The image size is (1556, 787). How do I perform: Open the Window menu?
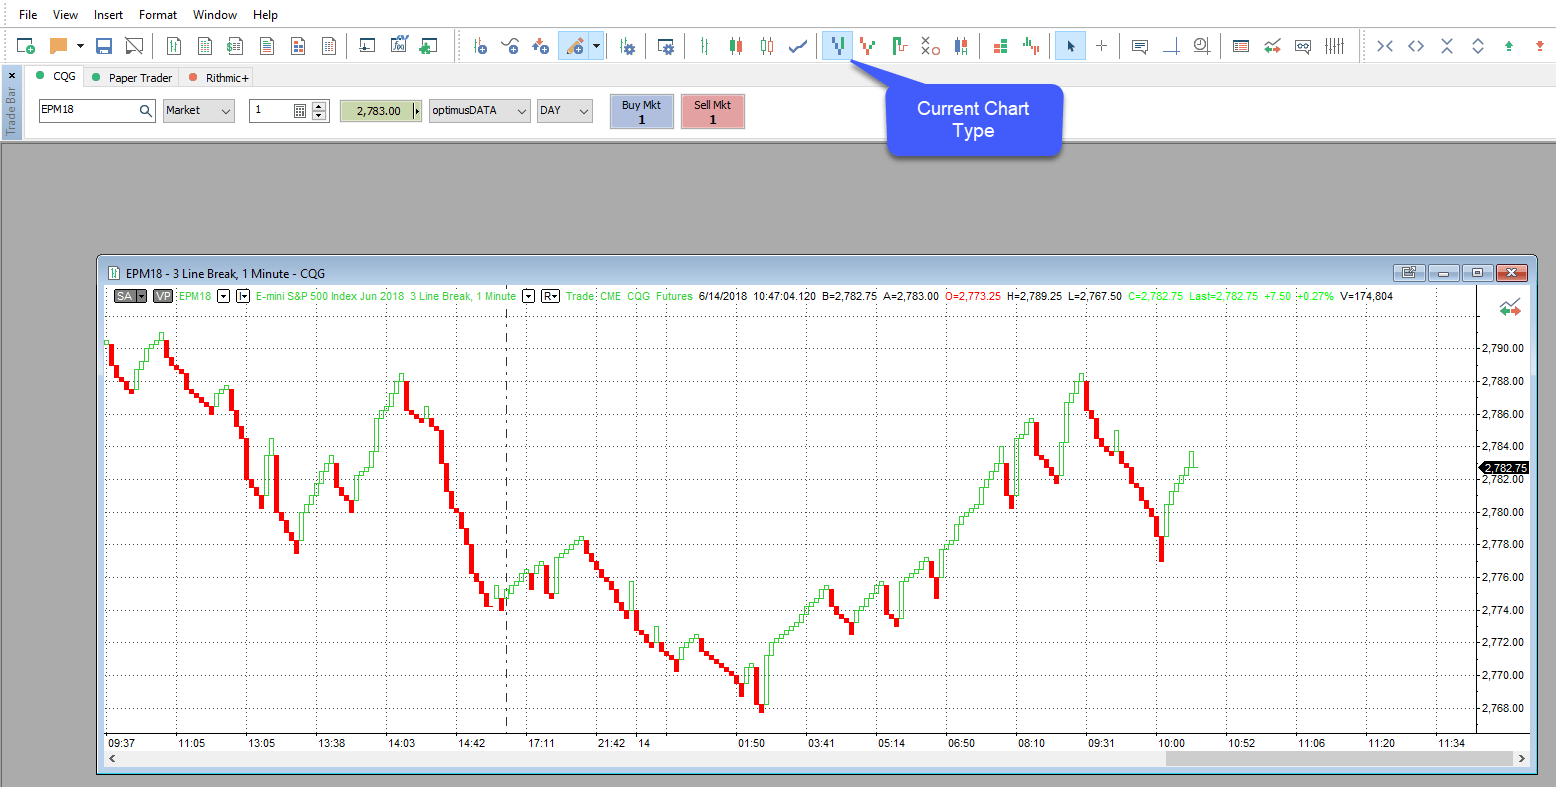(215, 15)
